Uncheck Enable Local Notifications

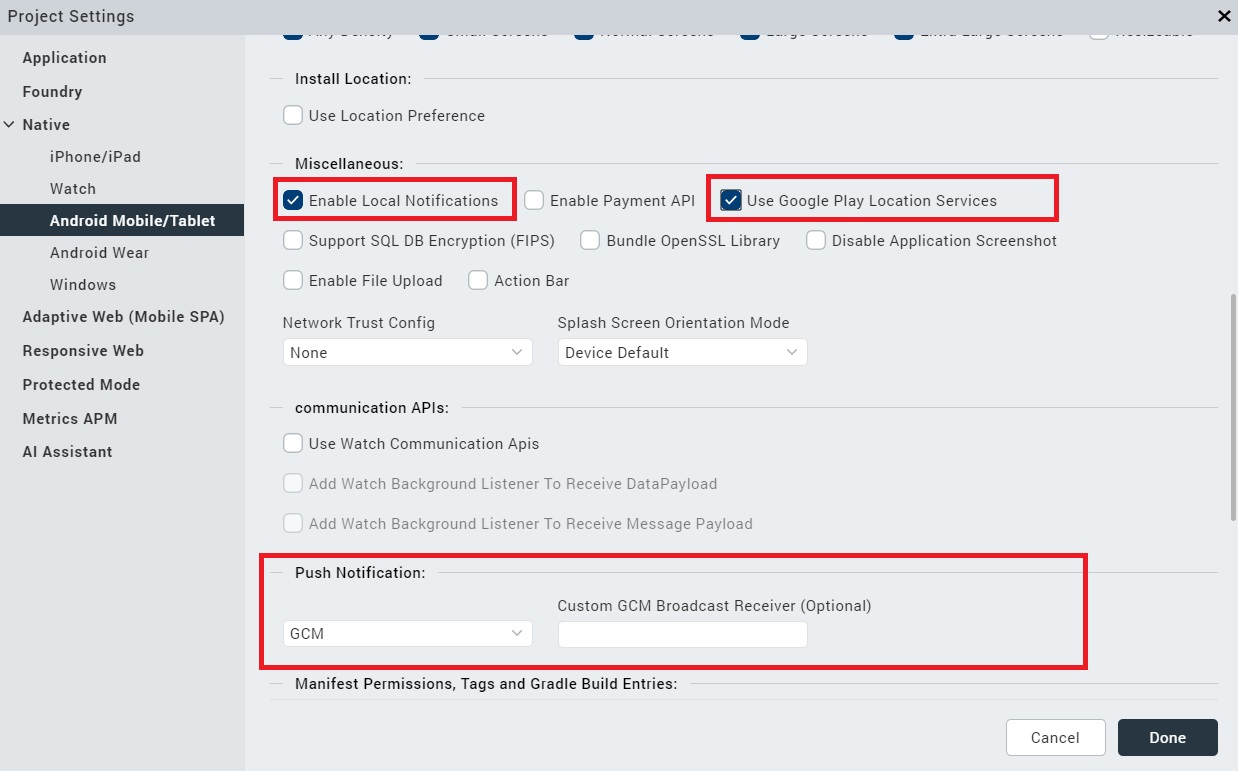click(293, 200)
